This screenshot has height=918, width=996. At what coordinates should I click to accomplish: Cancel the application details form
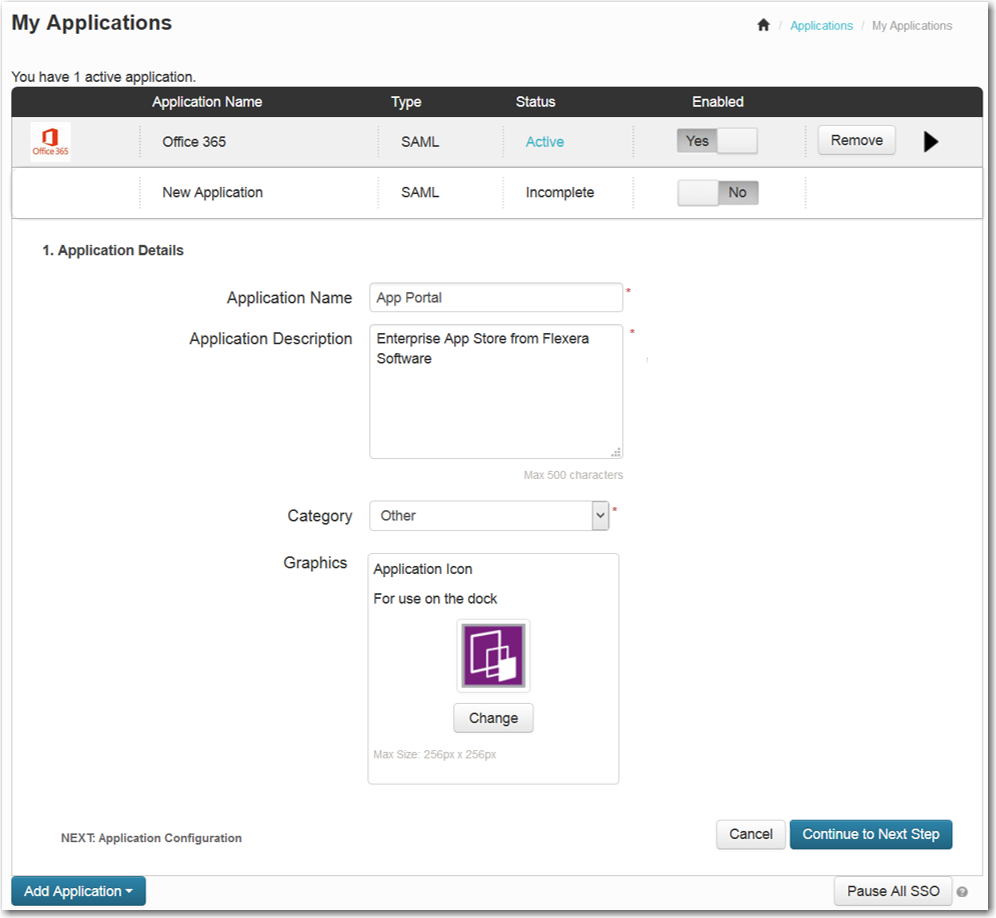coord(750,834)
